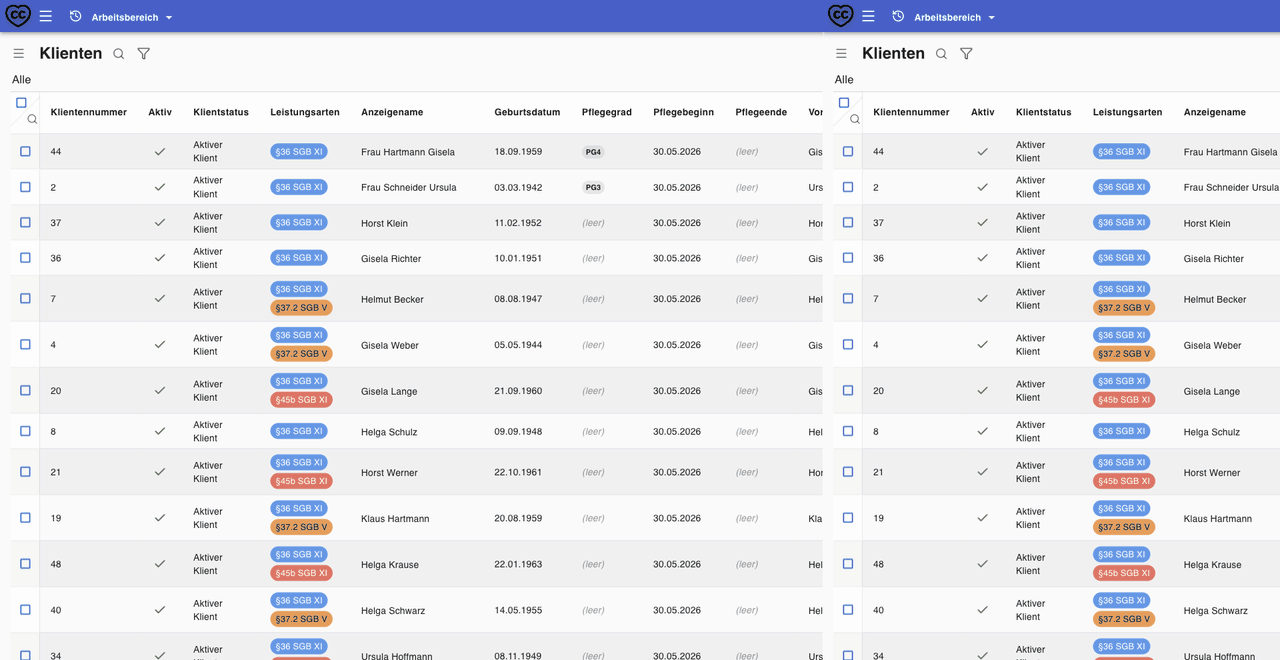Click the search icon next to right Klienten title
1280x660 pixels.
(941, 54)
